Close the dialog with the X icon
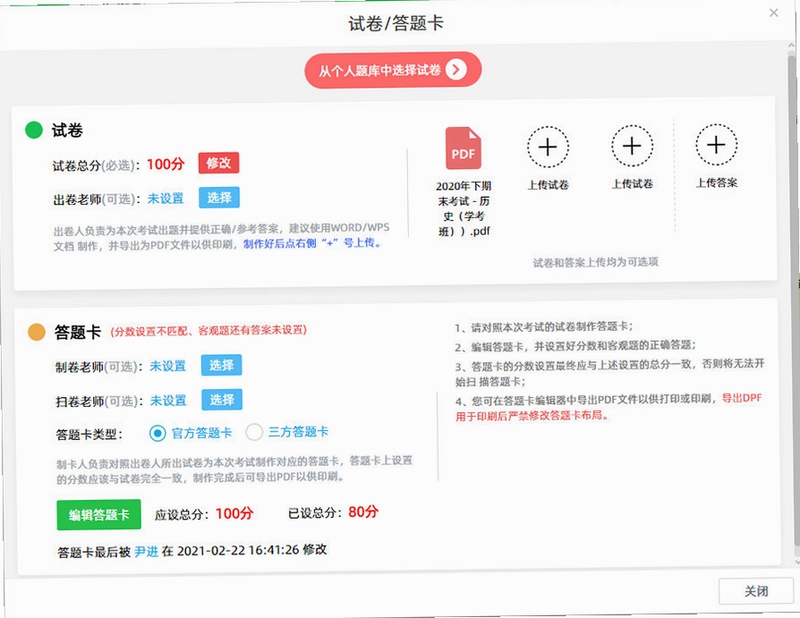The width and height of the screenshot is (800, 618). (x=773, y=13)
